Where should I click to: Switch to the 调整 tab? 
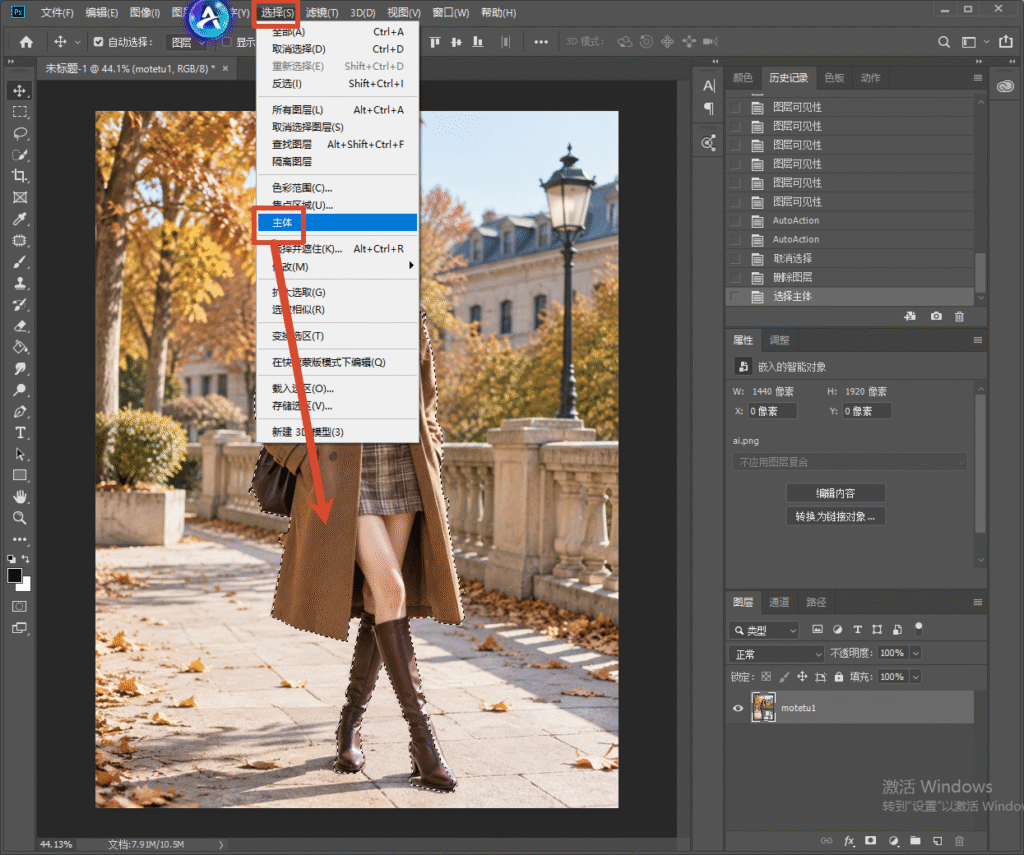[779, 340]
